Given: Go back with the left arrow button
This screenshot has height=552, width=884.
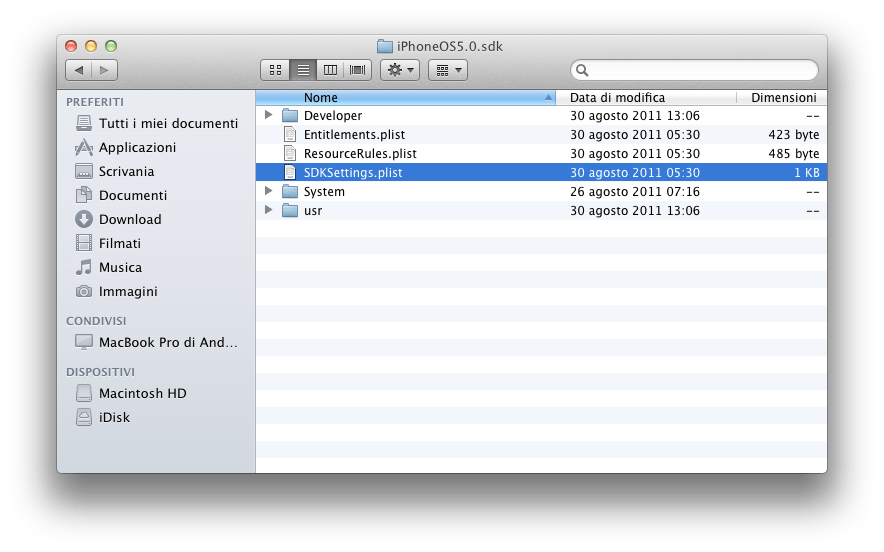Looking at the screenshot, I should 79,70.
